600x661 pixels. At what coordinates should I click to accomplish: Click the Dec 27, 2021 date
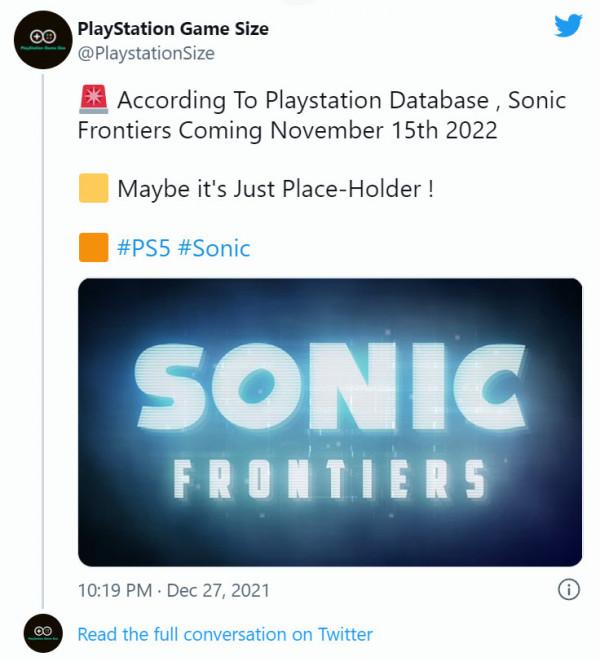(x=216, y=591)
